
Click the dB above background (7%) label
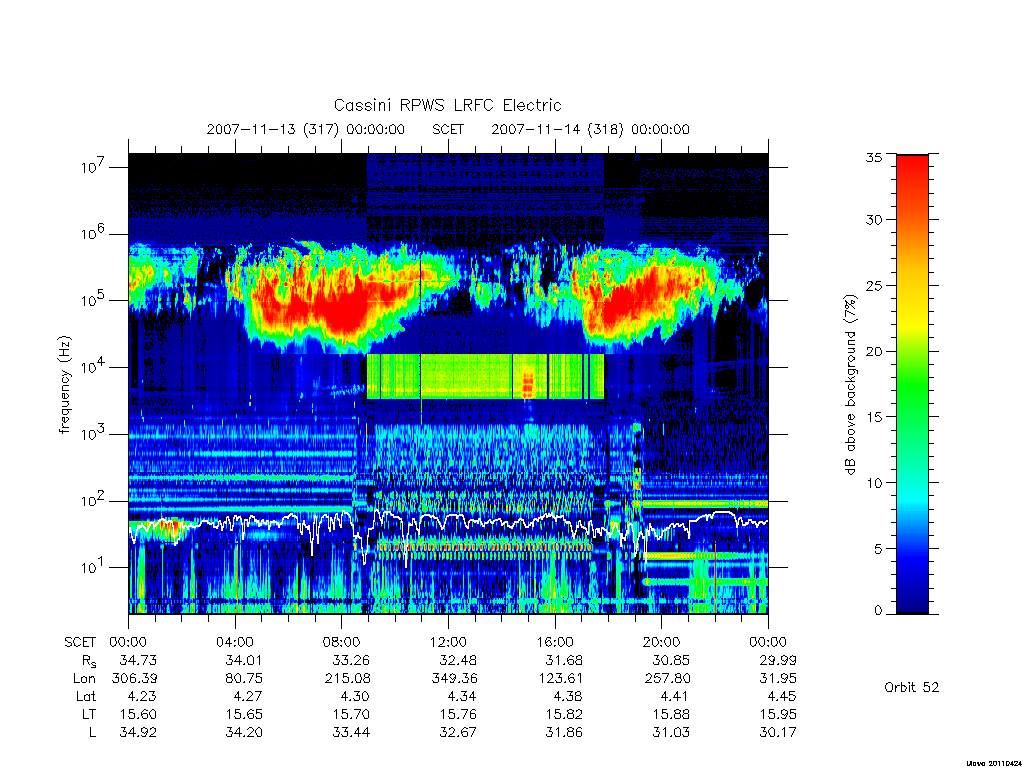tap(850, 385)
